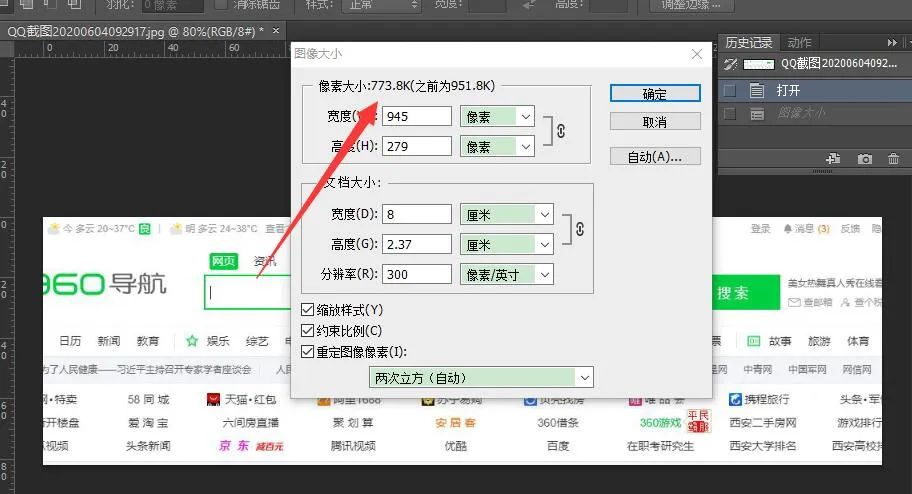Open the pixel width unit dropdown (像素)
This screenshot has width=912, height=494.
(497, 116)
